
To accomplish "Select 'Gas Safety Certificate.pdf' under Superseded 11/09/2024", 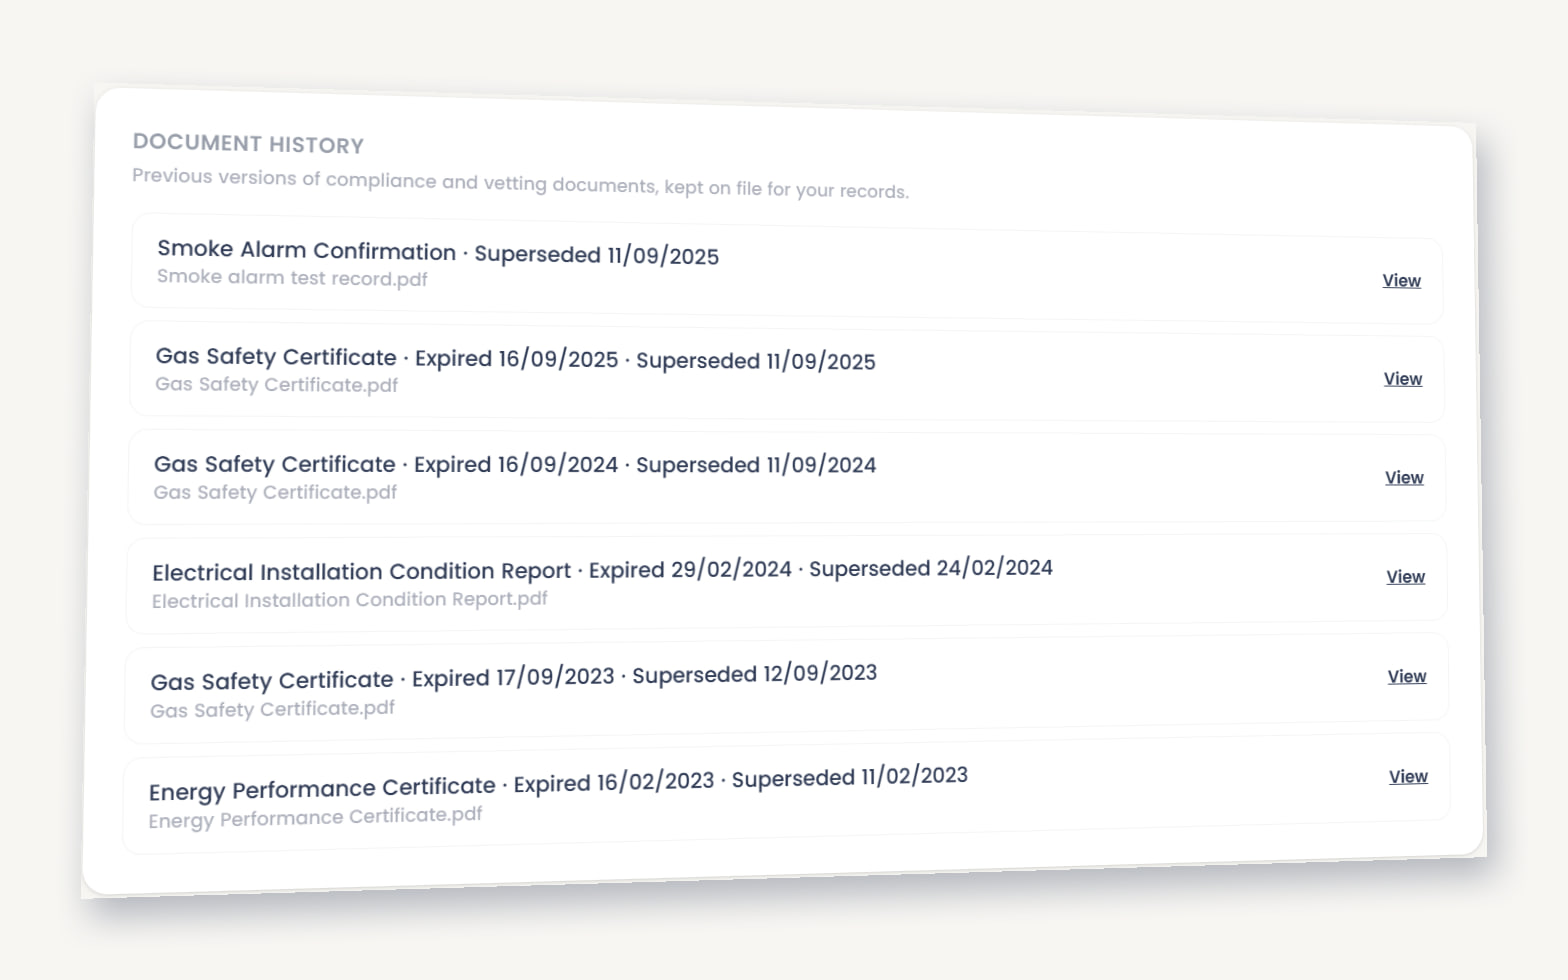I will pyautogui.click(x=275, y=492).
